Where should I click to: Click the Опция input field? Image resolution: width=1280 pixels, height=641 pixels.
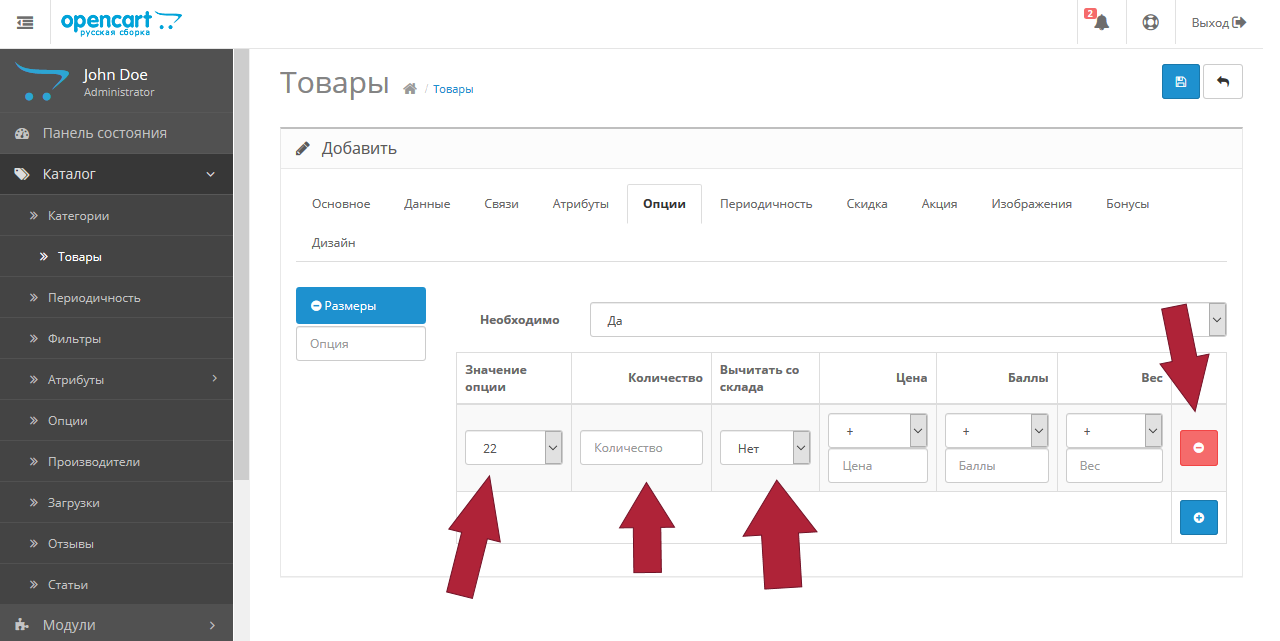tap(361, 343)
